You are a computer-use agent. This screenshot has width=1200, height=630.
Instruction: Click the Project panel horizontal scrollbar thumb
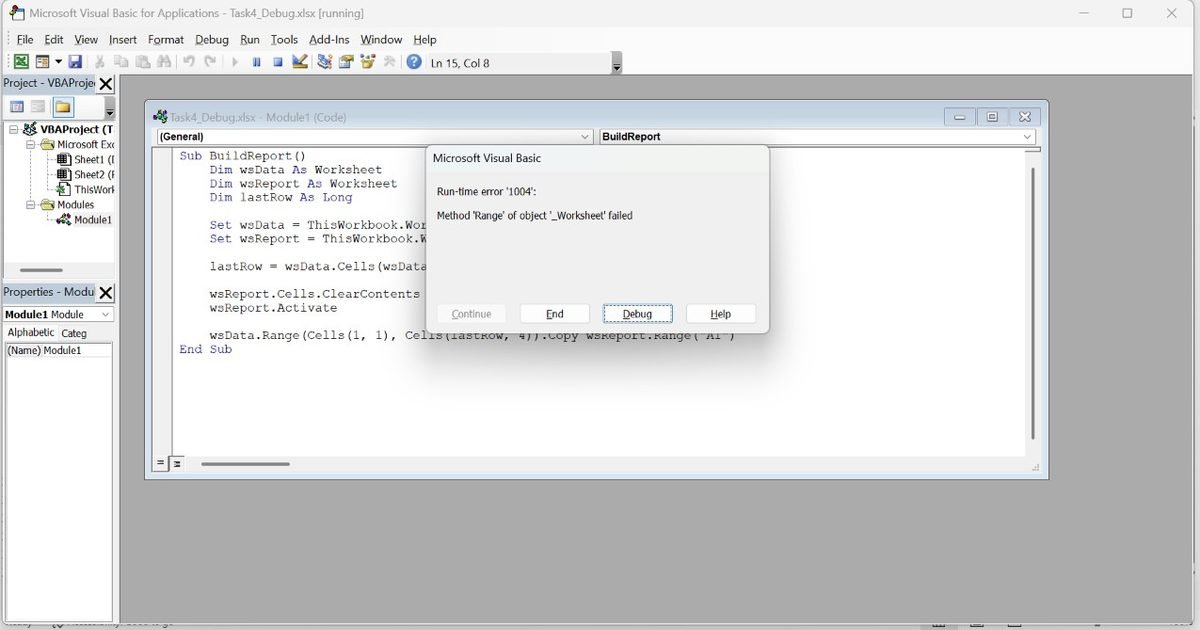point(41,270)
